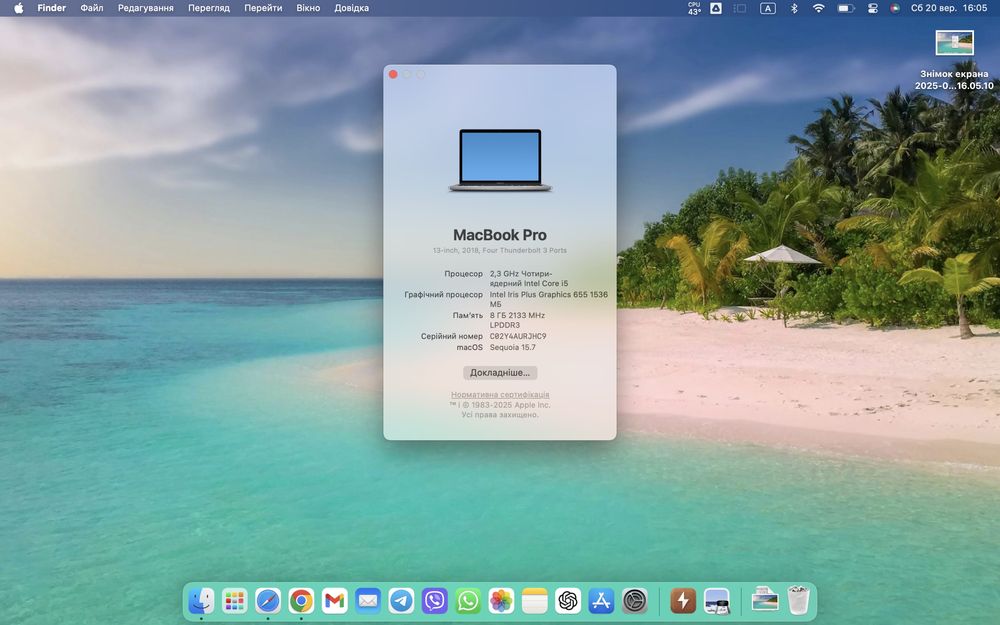Screen dimensions: 1000x625
Task: Open the Редагування menu
Action: pyautogui.click(x=145, y=8)
